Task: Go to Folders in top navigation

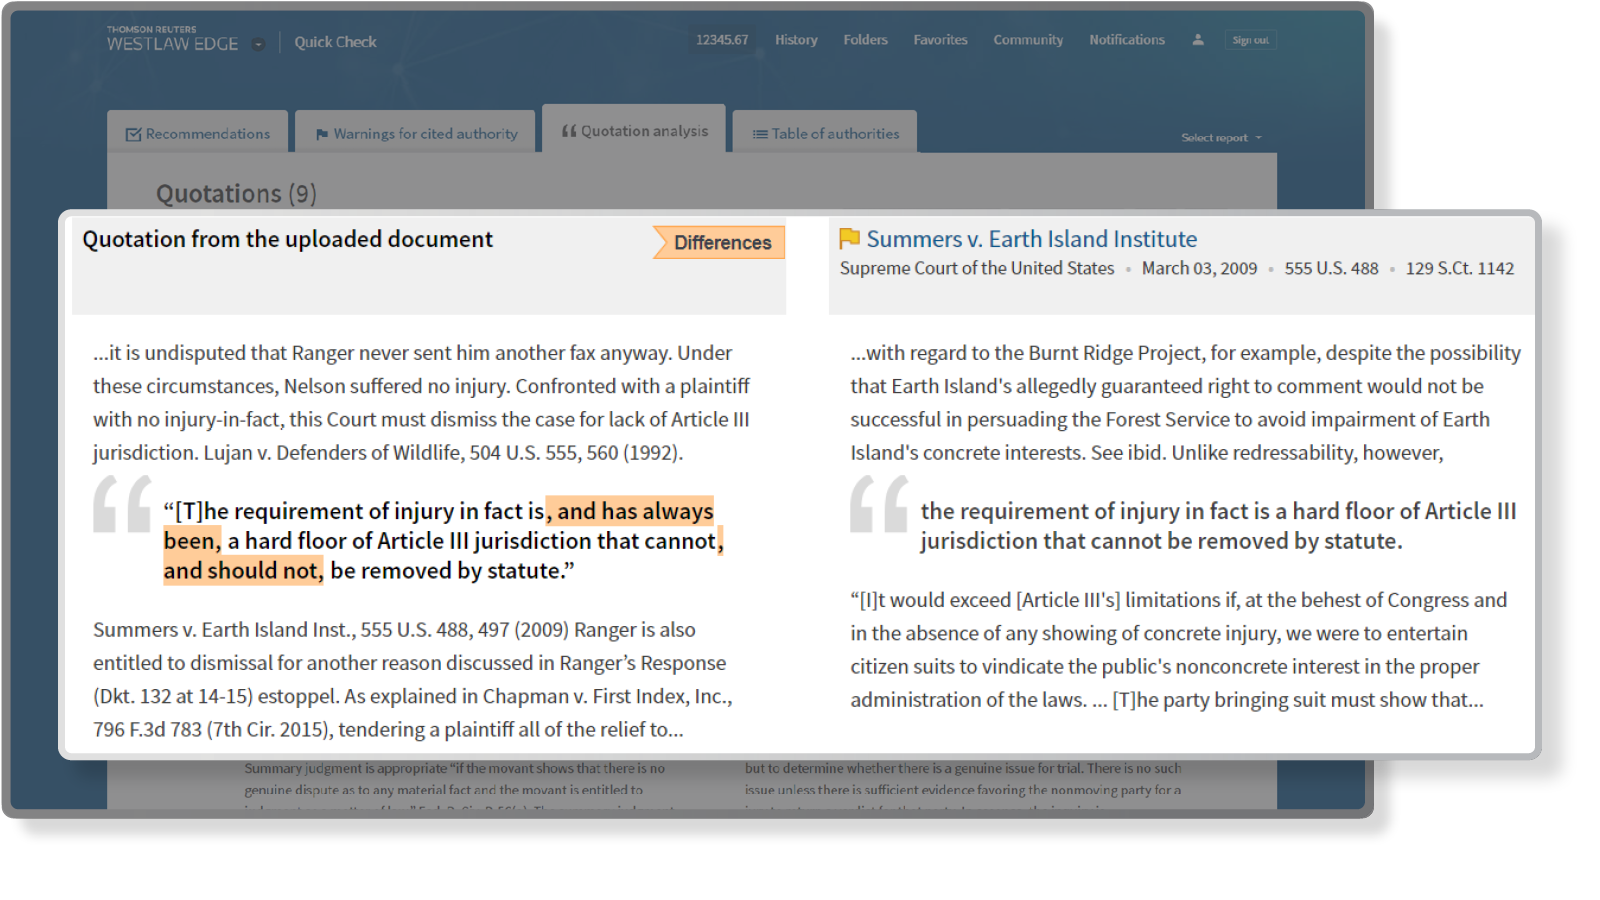Action: point(865,40)
